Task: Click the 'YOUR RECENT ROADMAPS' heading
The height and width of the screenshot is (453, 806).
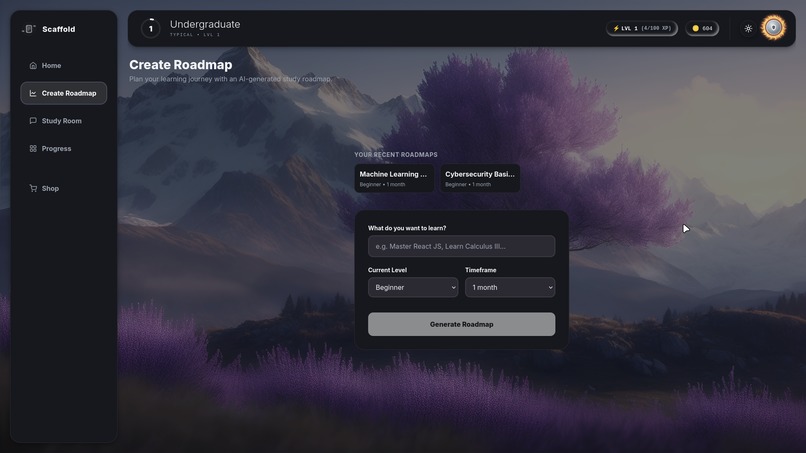Action: coord(396,155)
